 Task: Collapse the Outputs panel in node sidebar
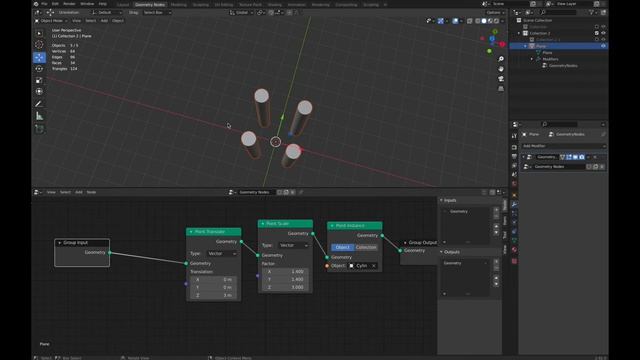tap(441, 252)
